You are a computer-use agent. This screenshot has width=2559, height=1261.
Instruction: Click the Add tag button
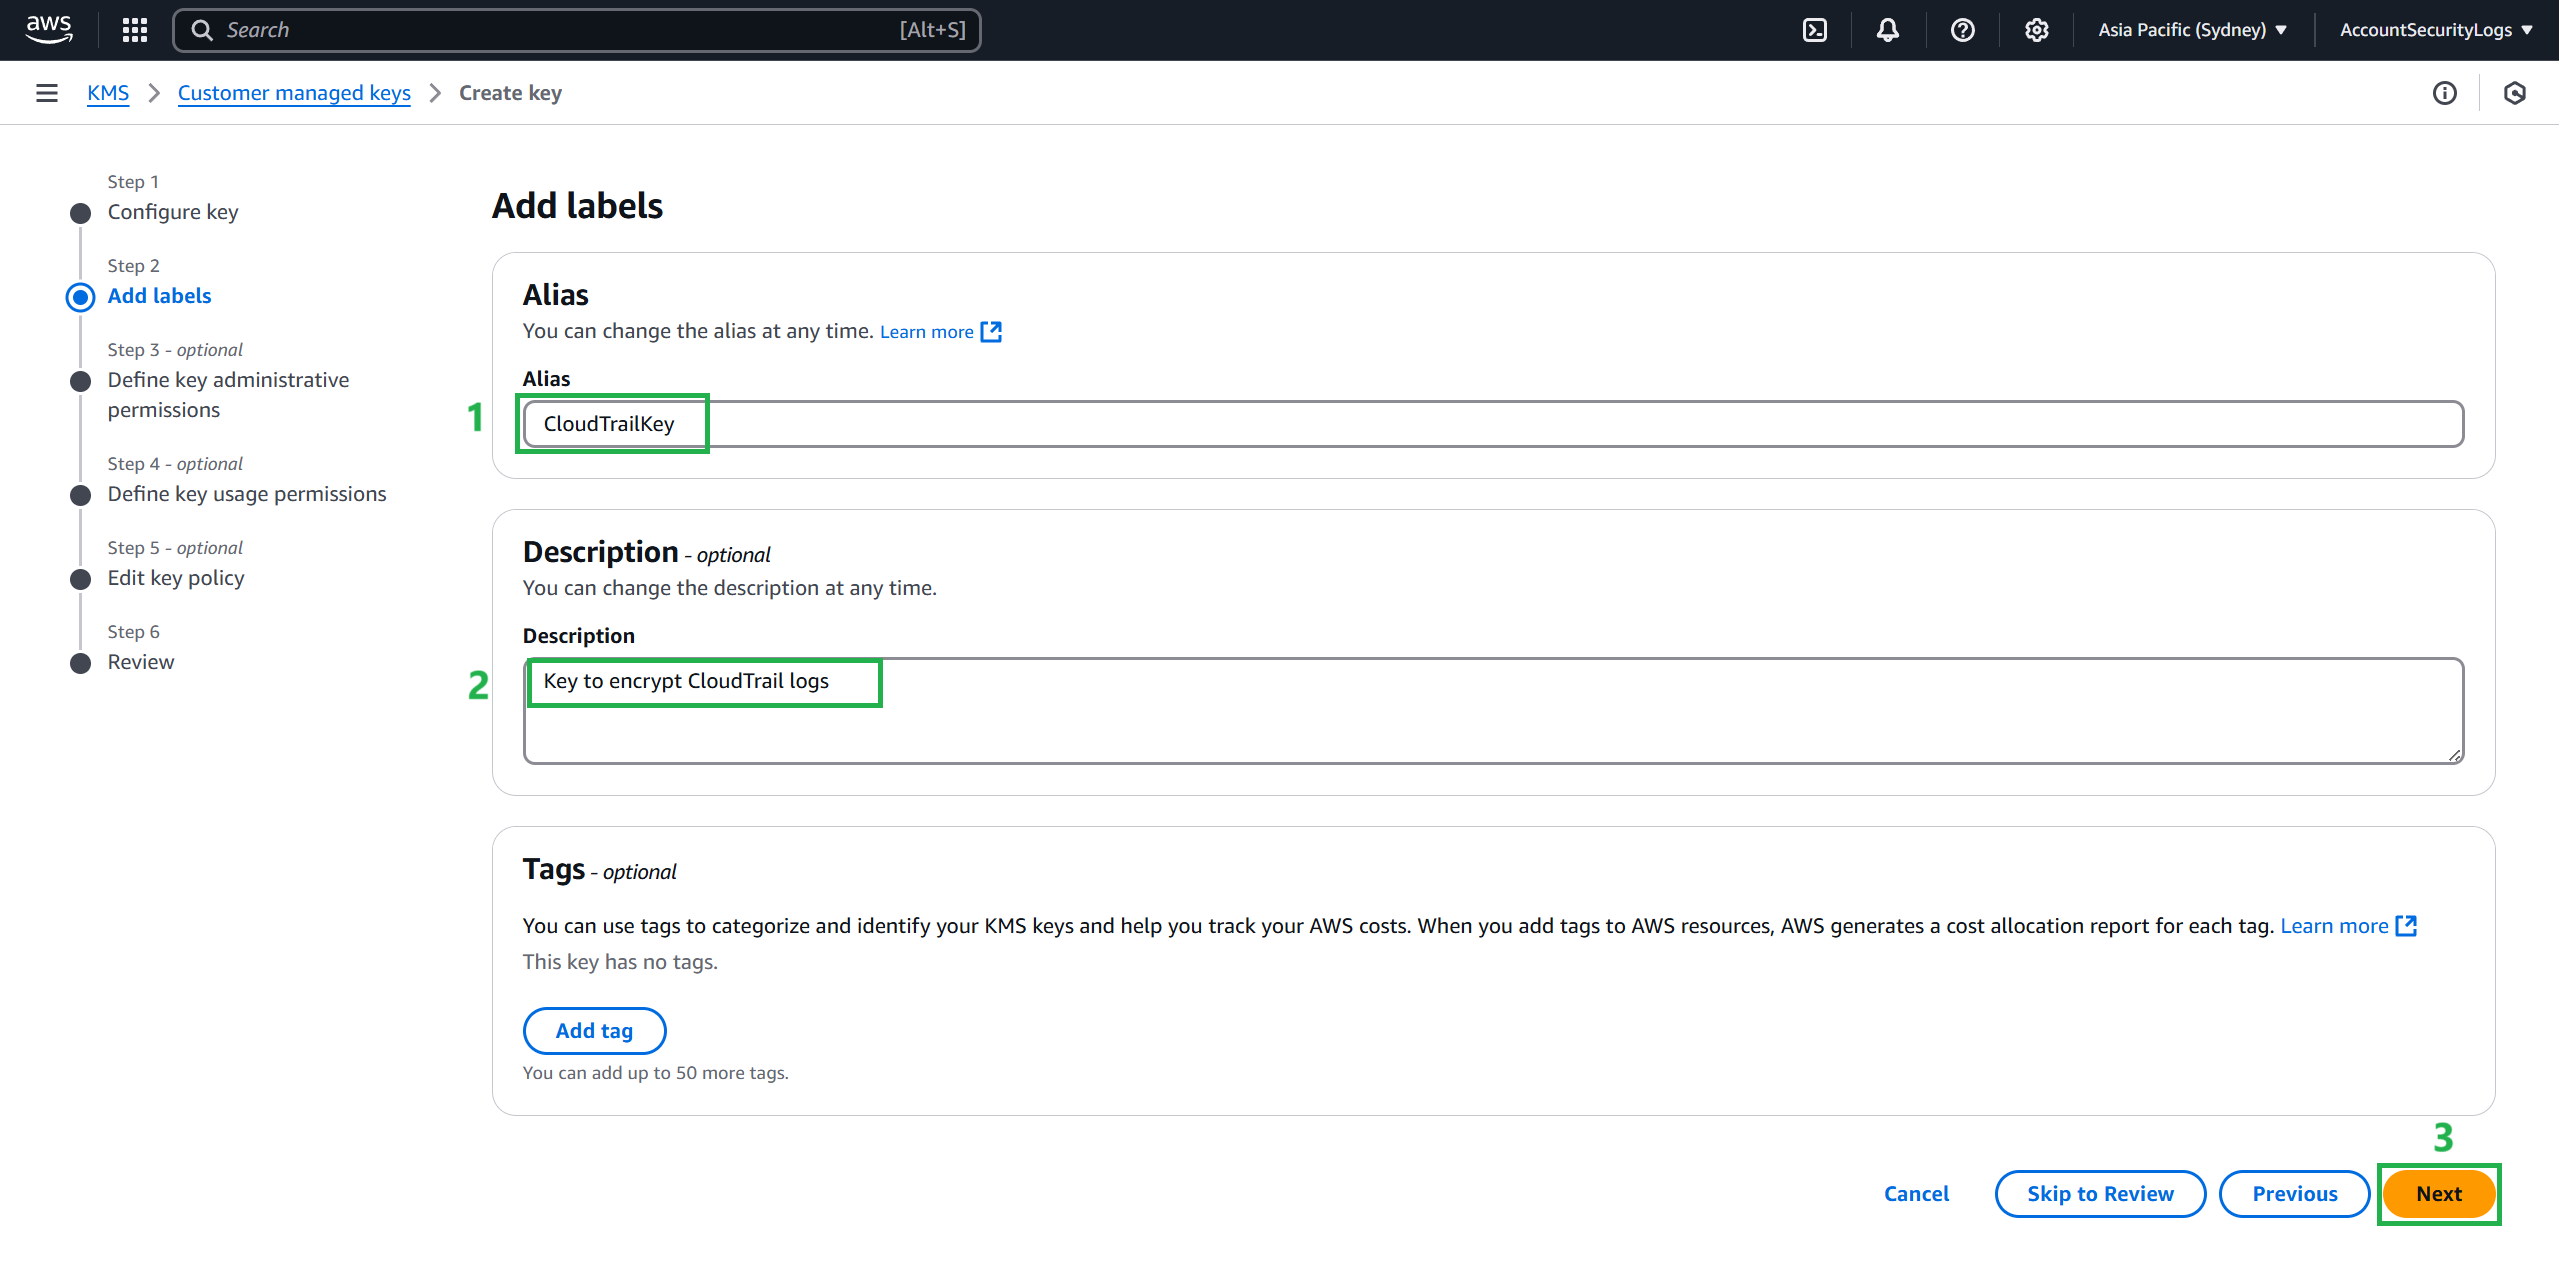coord(594,1030)
